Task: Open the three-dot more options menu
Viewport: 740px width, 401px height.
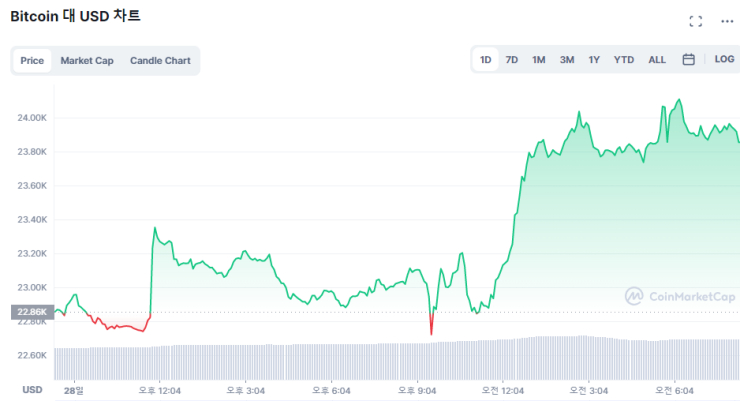Action: click(726, 21)
